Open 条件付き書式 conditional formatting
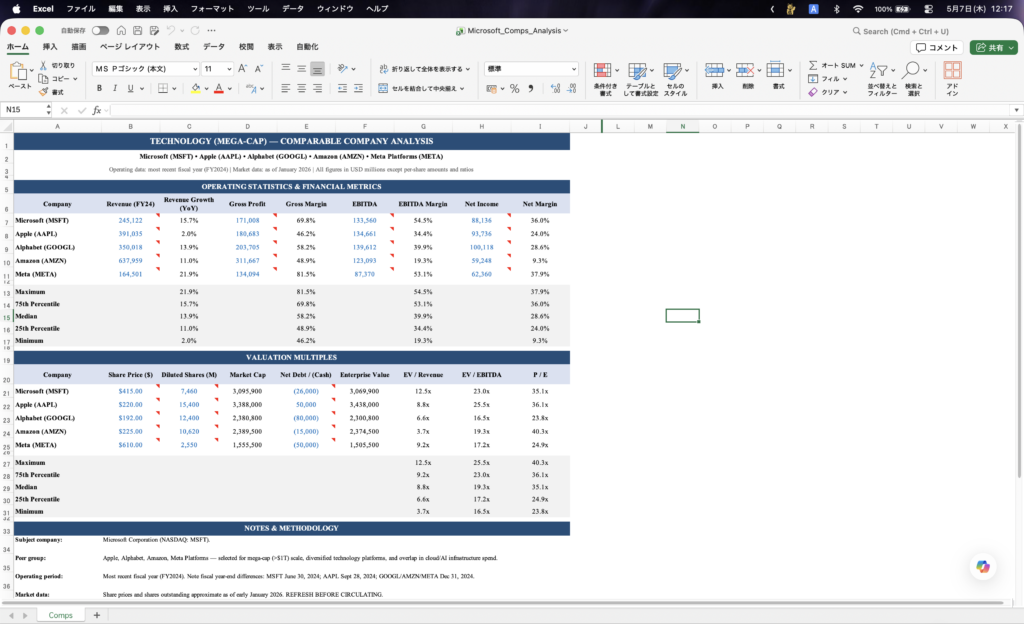Viewport: 1024px width, 624px height. coord(605,79)
